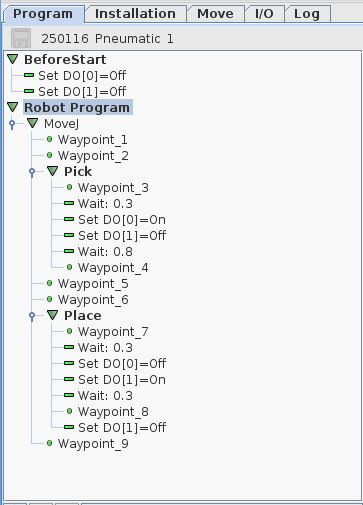Viewport: 363px width, 505px height.
Task: Switch to the Installation tab
Action: click(135, 14)
